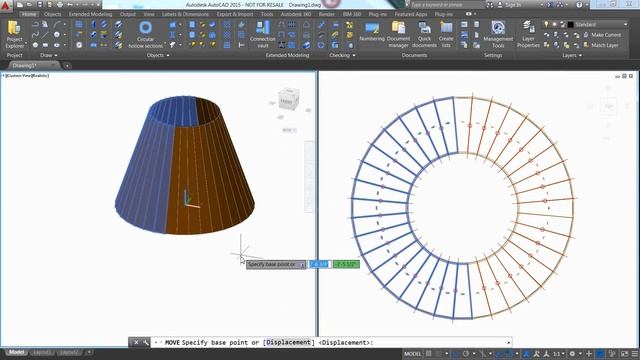Image resolution: width=640 pixels, height=360 pixels.
Task: Click the green dynamic input Y value field
Action: (346, 264)
